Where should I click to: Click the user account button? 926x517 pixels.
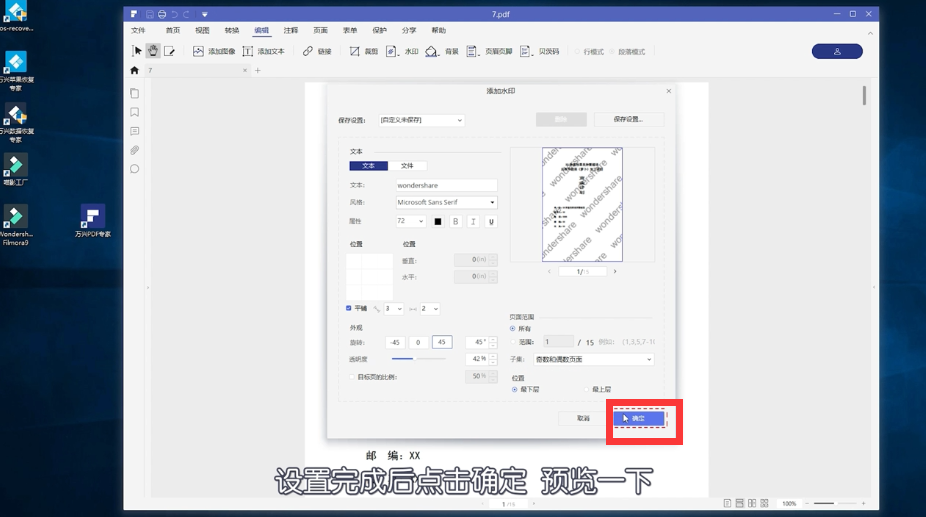tap(837, 51)
